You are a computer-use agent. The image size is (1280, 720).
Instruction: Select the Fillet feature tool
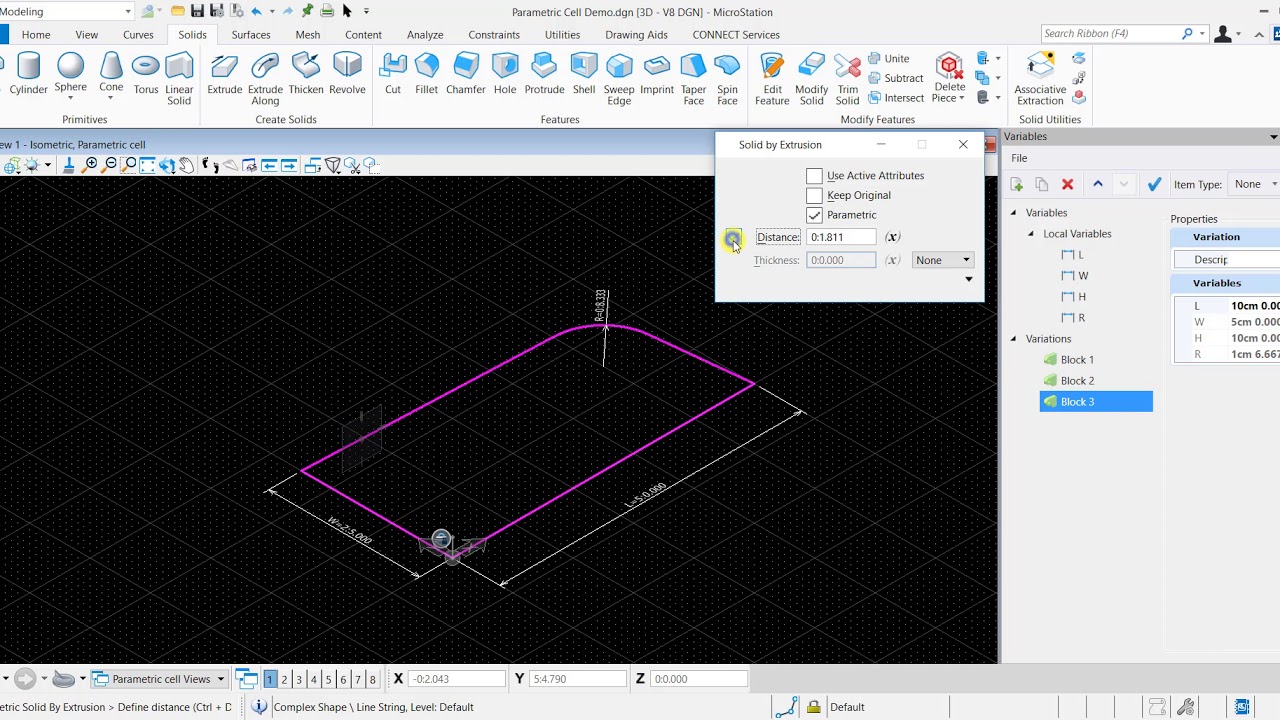pyautogui.click(x=427, y=76)
